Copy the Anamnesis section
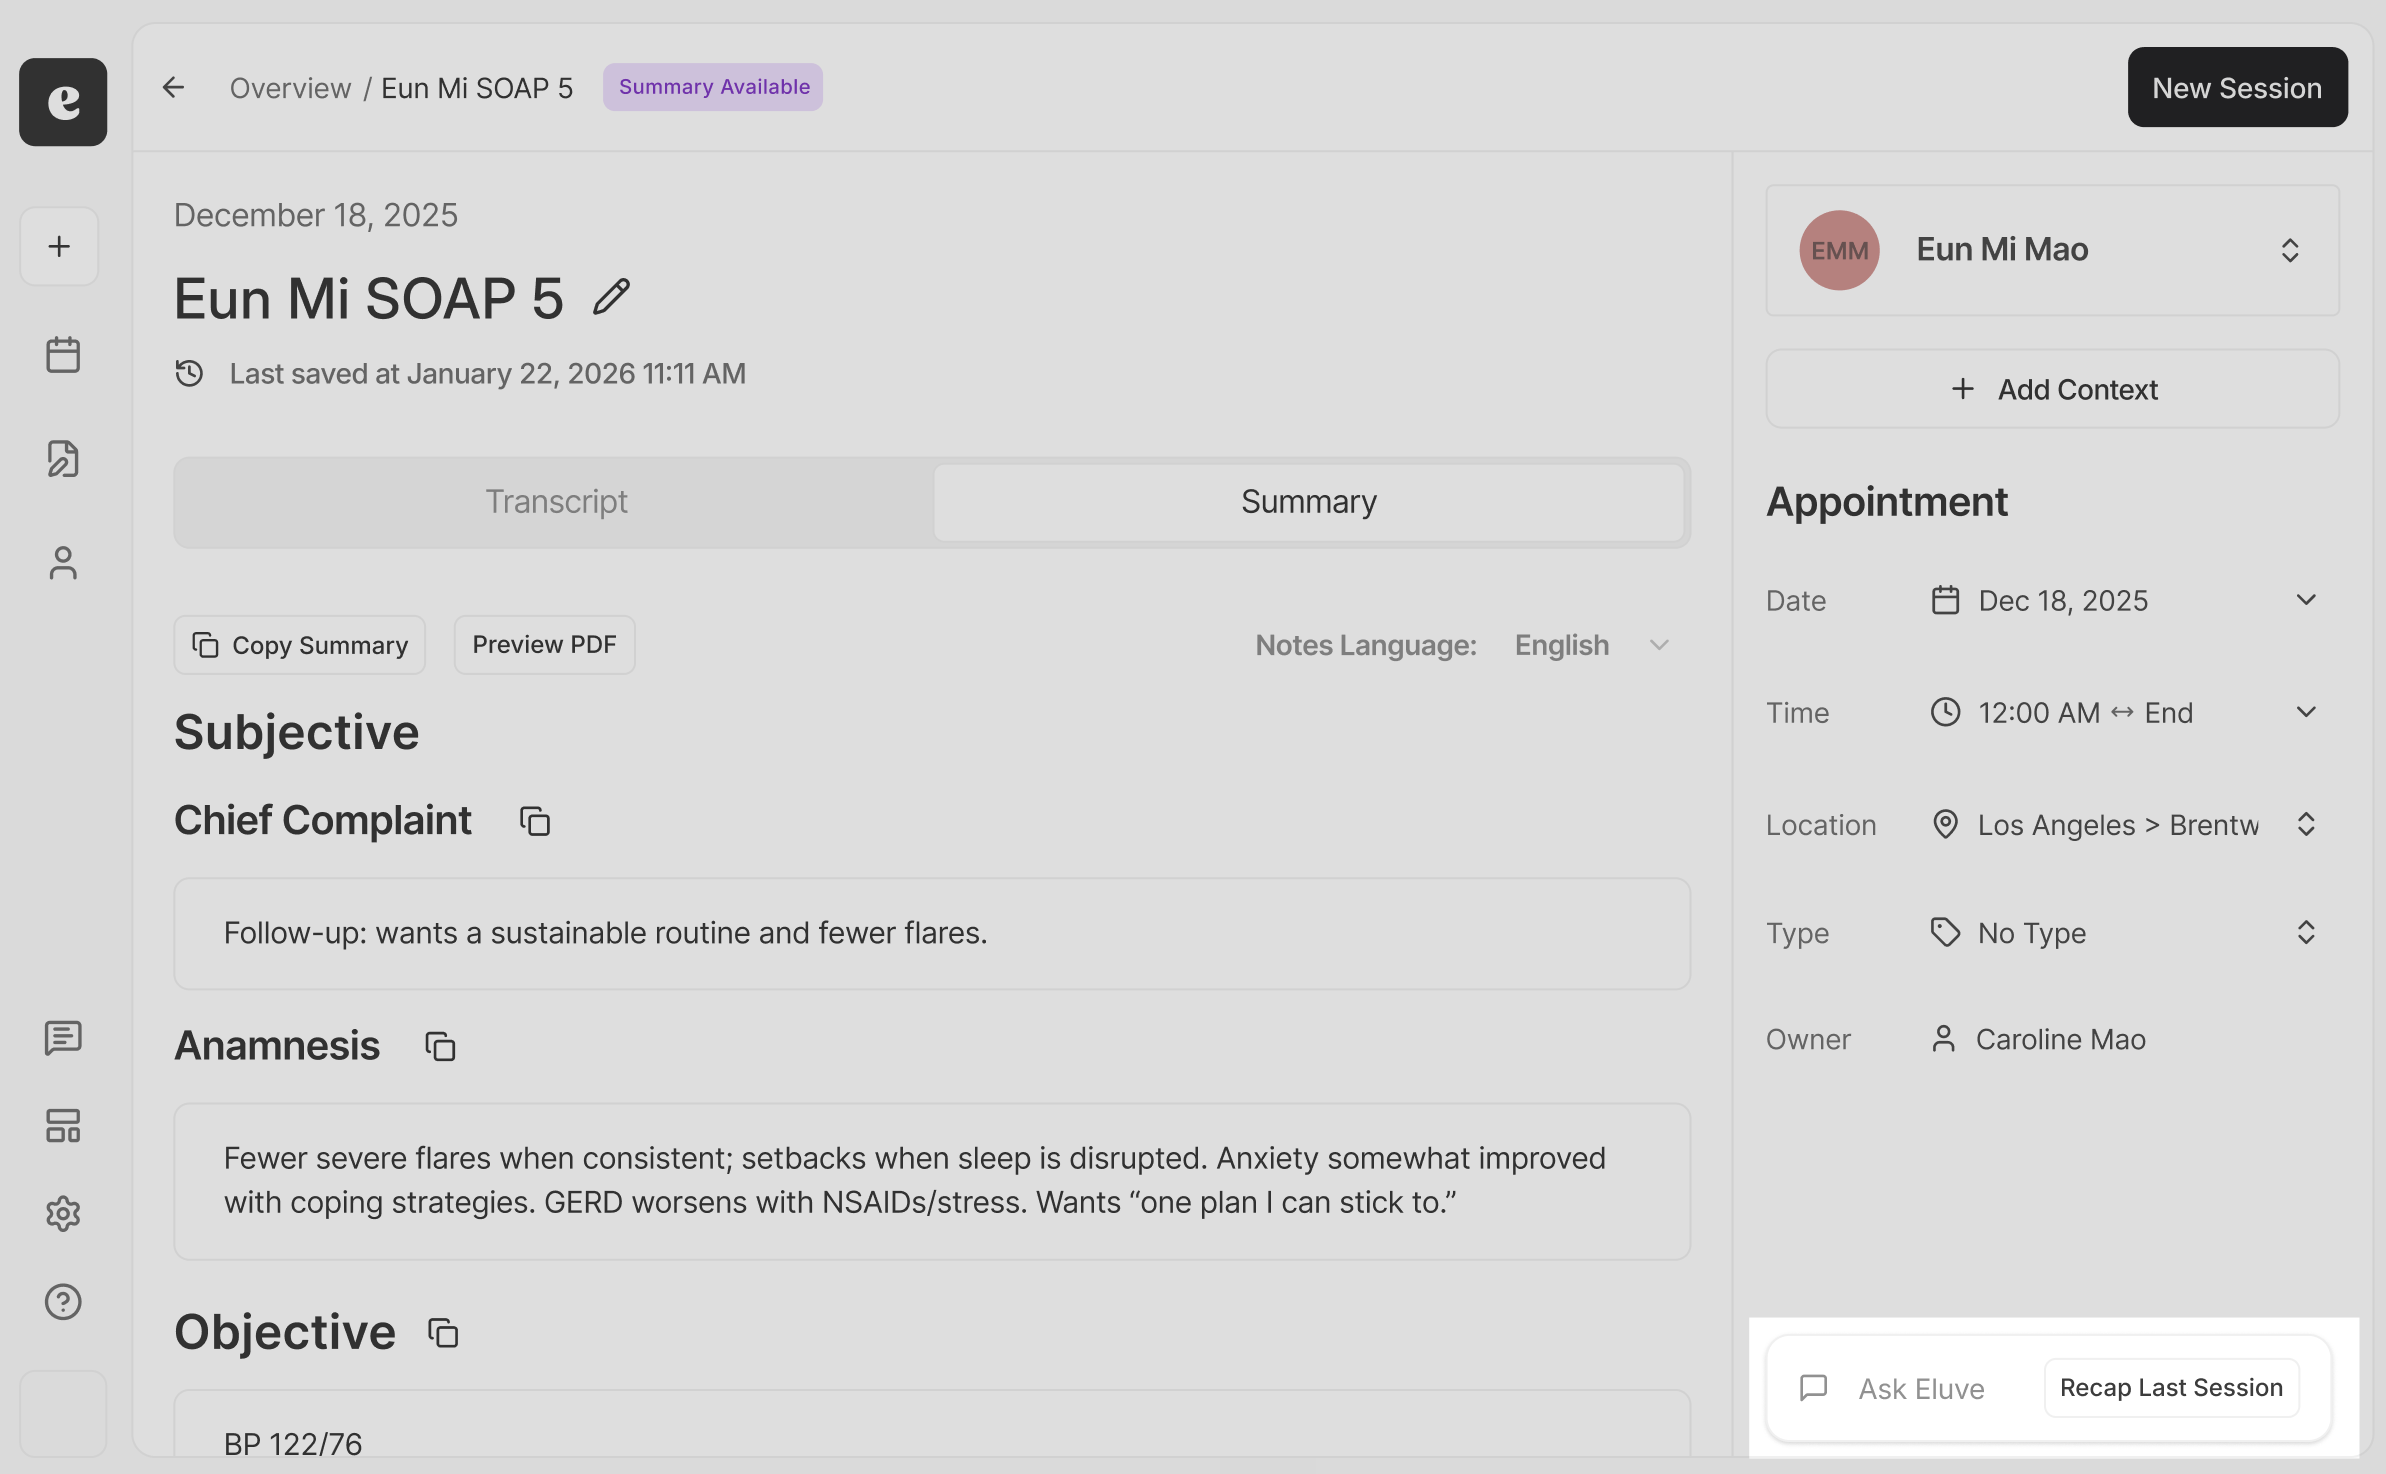2386x1474 pixels. point(440,1046)
